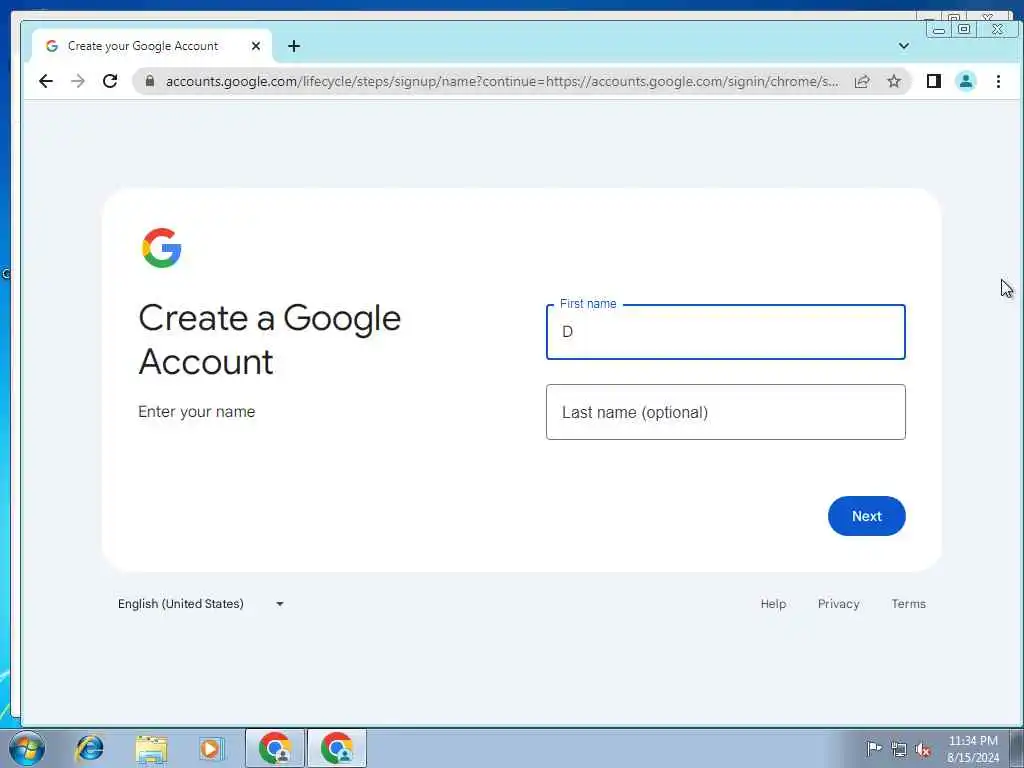Open the Chrome profile avatar

click(966, 81)
